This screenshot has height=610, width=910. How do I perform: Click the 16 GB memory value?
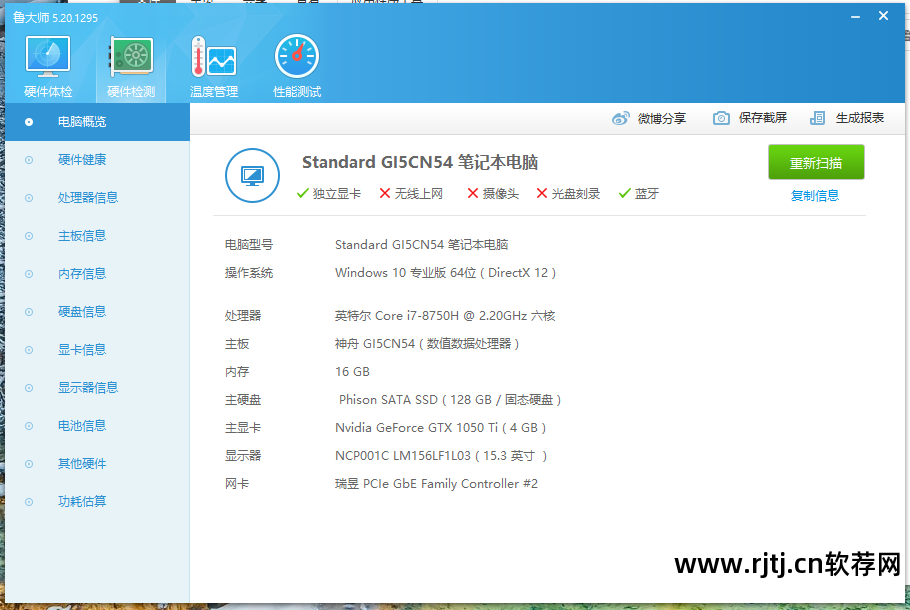(x=352, y=371)
